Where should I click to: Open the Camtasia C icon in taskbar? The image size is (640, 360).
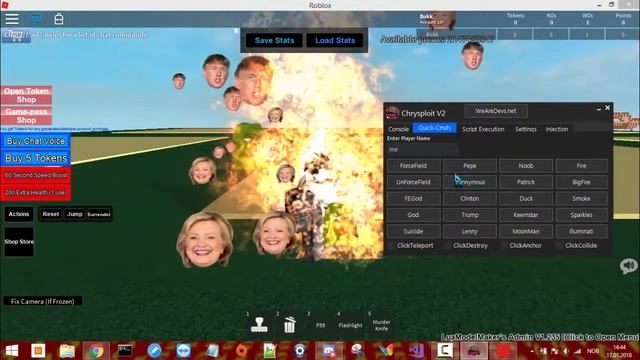click(x=445, y=351)
